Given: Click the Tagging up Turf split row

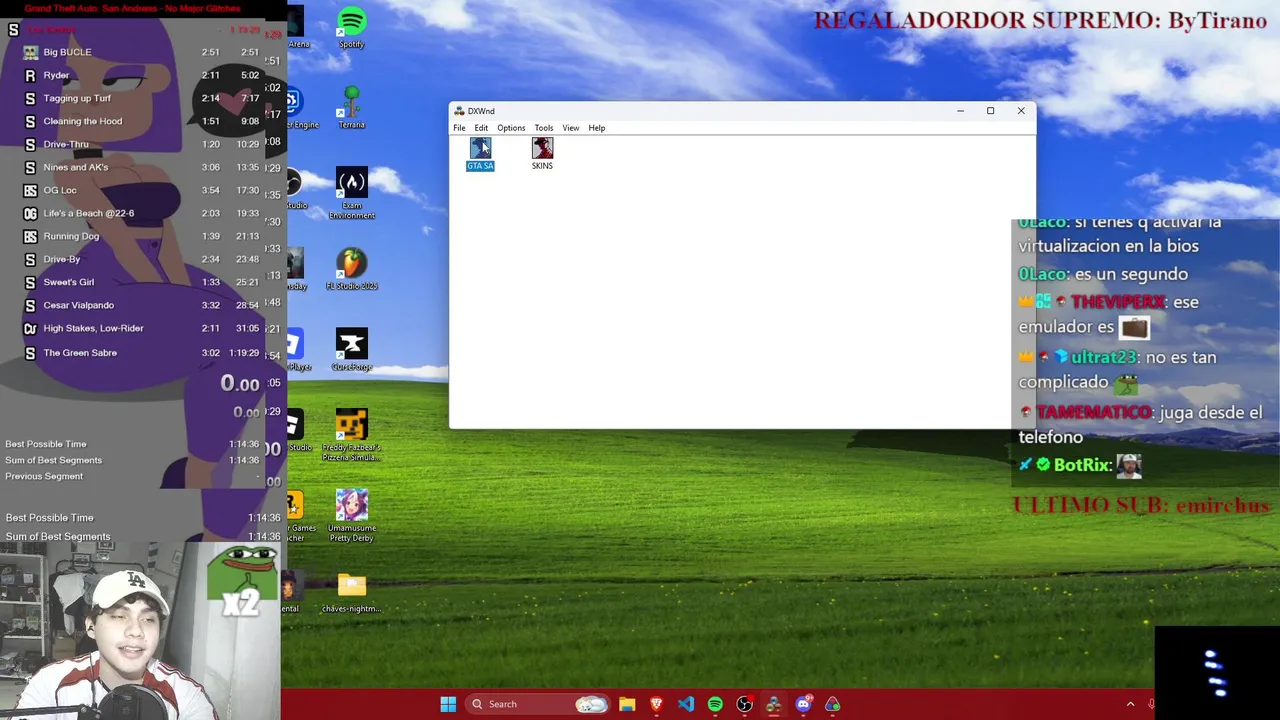Looking at the screenshot, I should coord(140,98).
